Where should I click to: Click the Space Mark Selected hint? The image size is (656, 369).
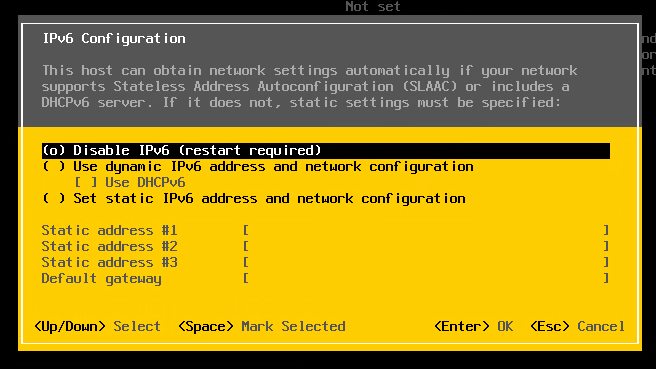pos(262,326)
